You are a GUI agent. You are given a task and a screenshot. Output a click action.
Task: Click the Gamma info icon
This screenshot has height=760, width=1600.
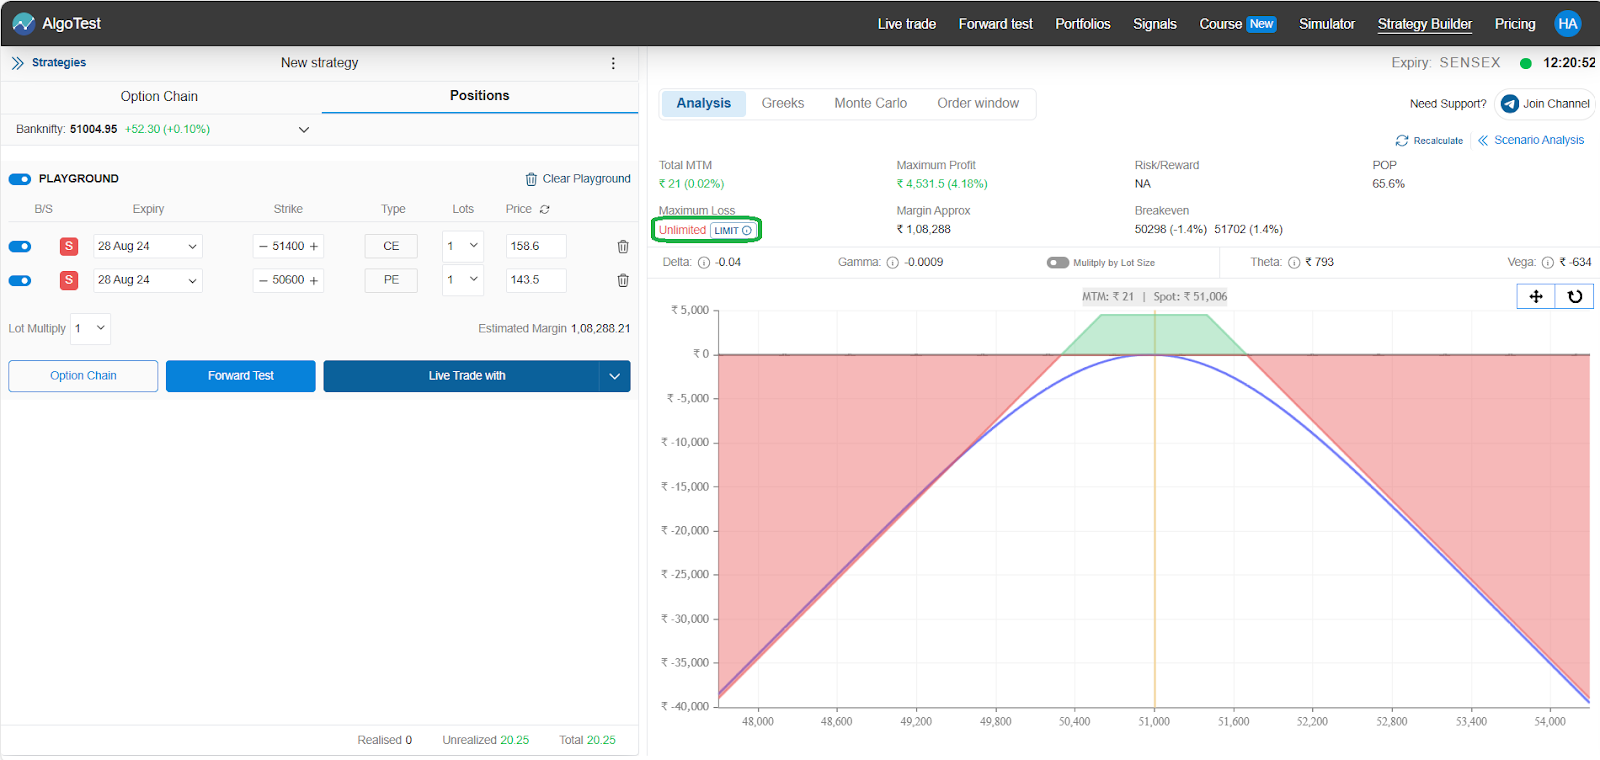tap(893, 263)
